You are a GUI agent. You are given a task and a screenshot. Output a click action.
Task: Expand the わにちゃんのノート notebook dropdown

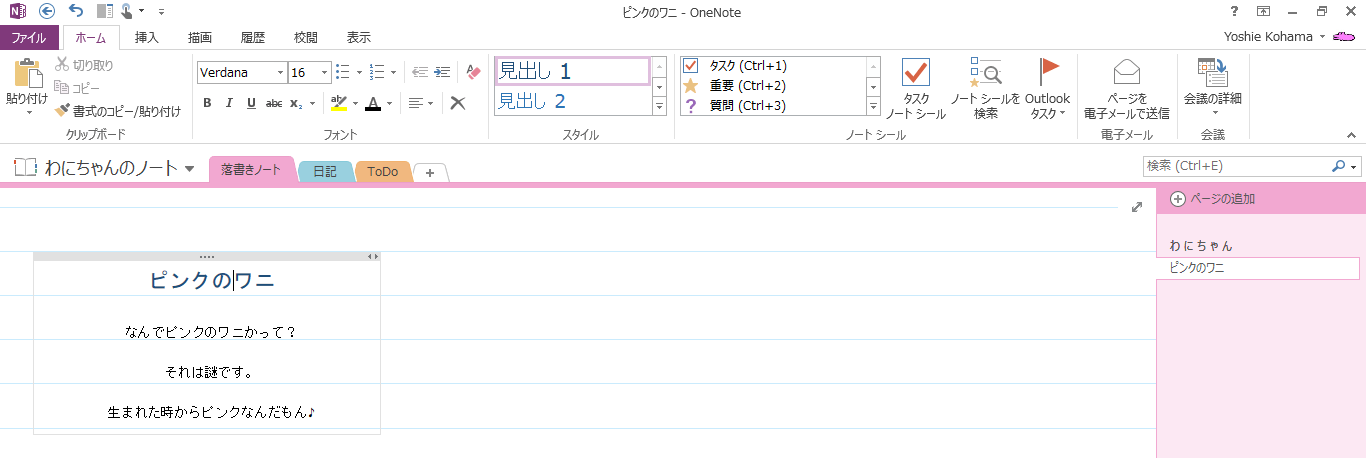click(x=190, y=169)
